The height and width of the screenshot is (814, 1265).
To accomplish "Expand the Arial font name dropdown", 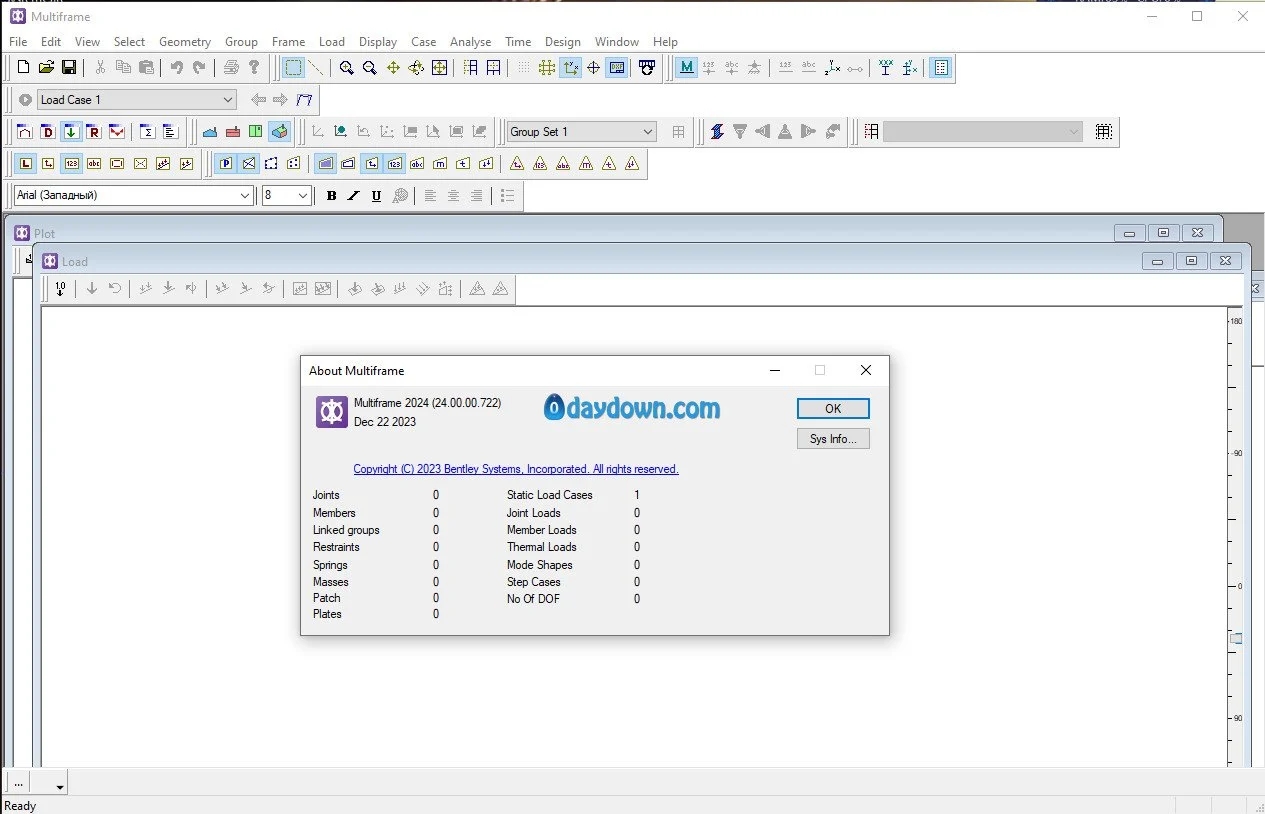I will tap(245, 196).
